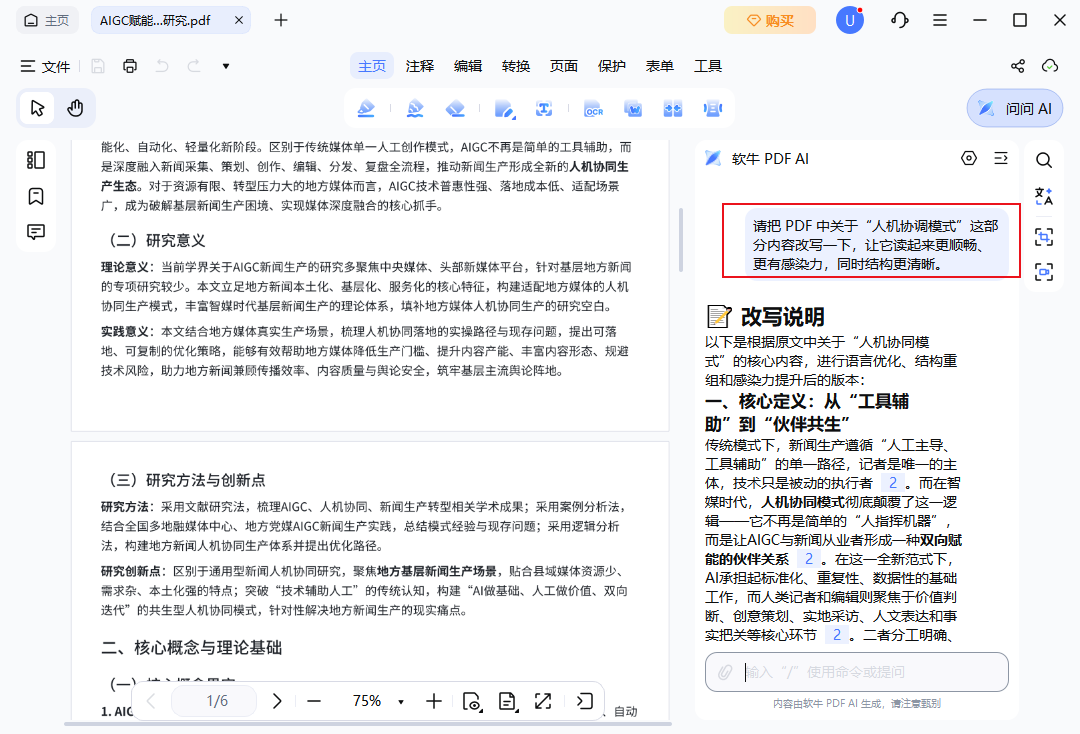
Task: Enter fullscreen view from bottom bar
Action: (x=543, y=701)
